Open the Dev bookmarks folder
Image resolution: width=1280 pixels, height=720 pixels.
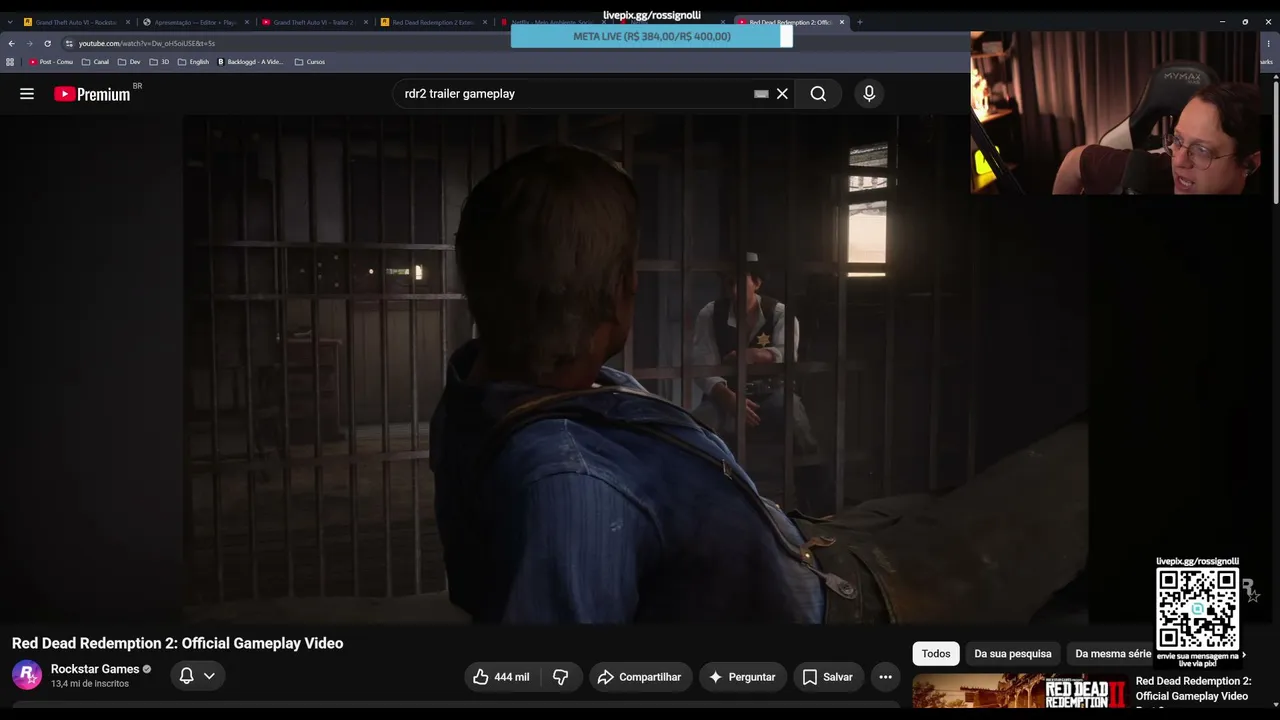pyautogui.click(x=129, y=62)
